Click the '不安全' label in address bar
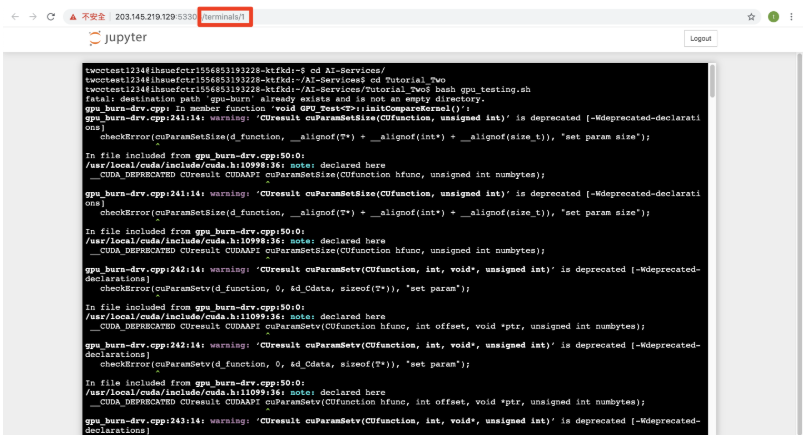810x438 pixels. point(94,17)
